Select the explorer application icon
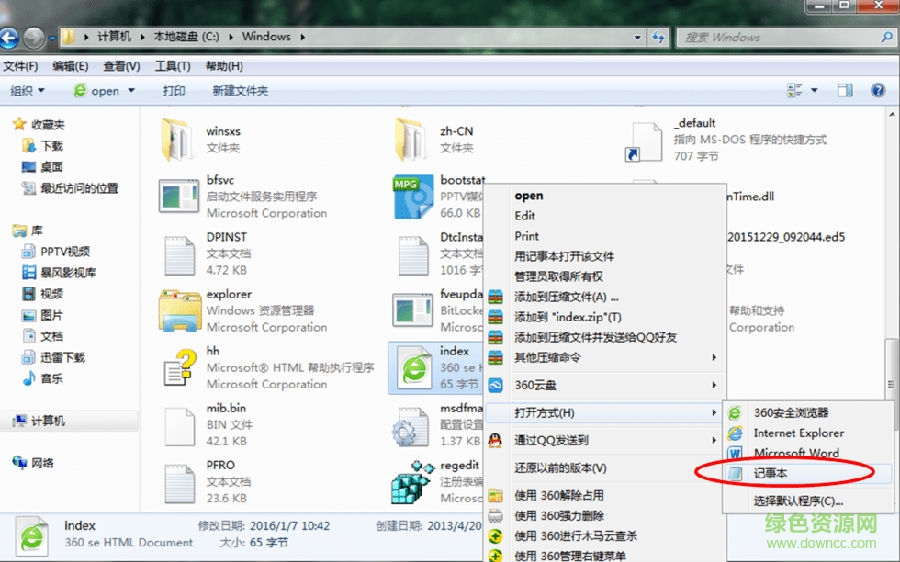The image size is (900, 562). pyautogui.click(x=179, y=311)
